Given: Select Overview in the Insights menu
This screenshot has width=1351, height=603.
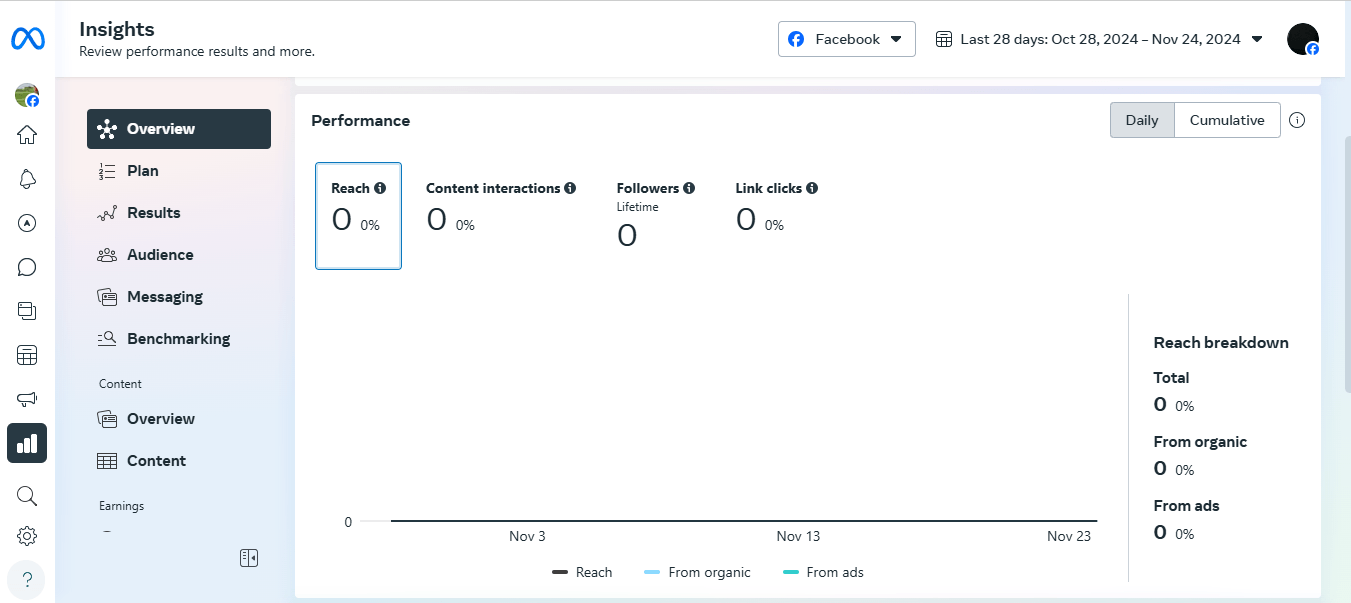Looking at the screenshot, I should [x=179, y=129].
